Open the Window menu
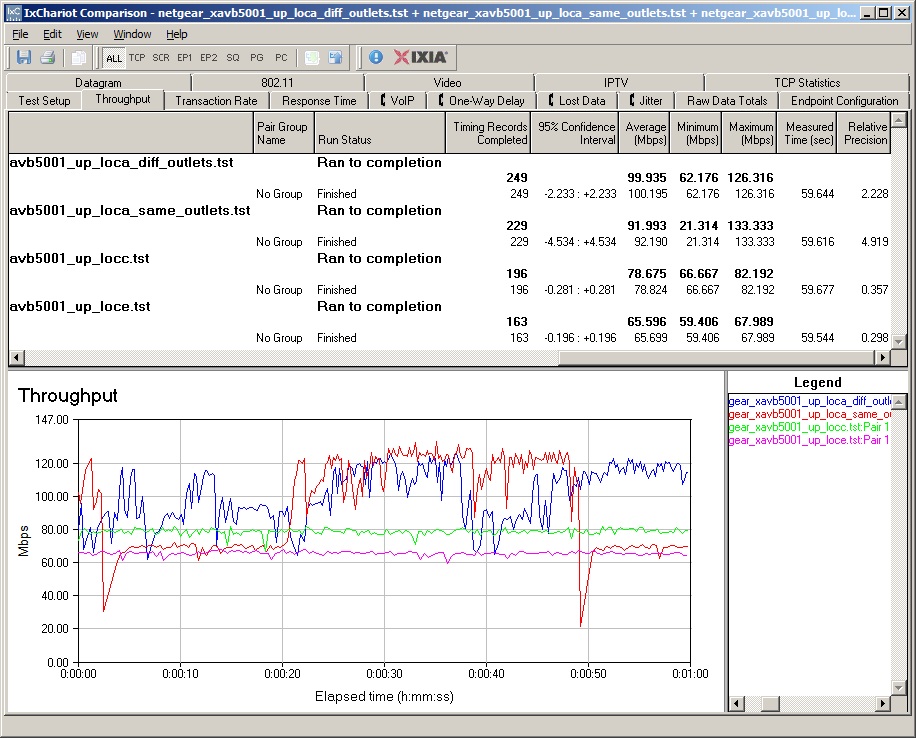Screen dimensions: 916x738 (x=132, y=34)
